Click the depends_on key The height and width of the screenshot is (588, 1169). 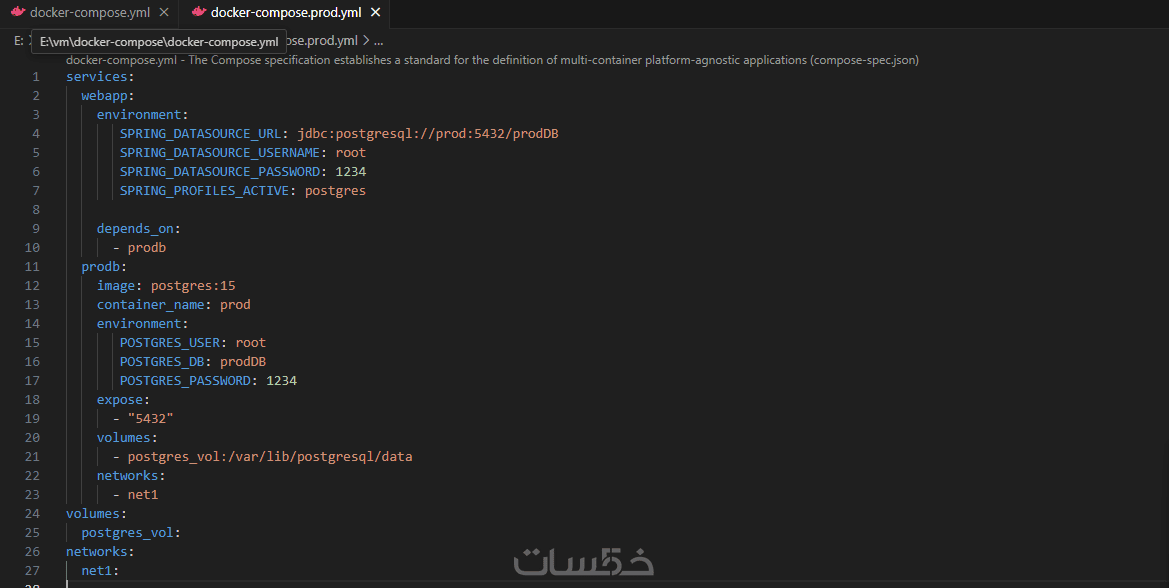(x=135, y=229)
